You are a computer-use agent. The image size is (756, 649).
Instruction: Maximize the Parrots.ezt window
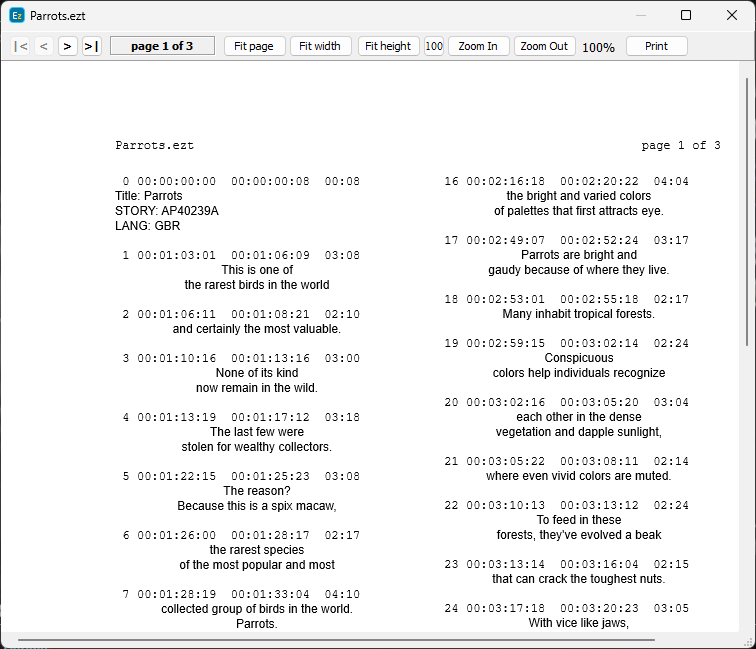click(x=686, y=15)
